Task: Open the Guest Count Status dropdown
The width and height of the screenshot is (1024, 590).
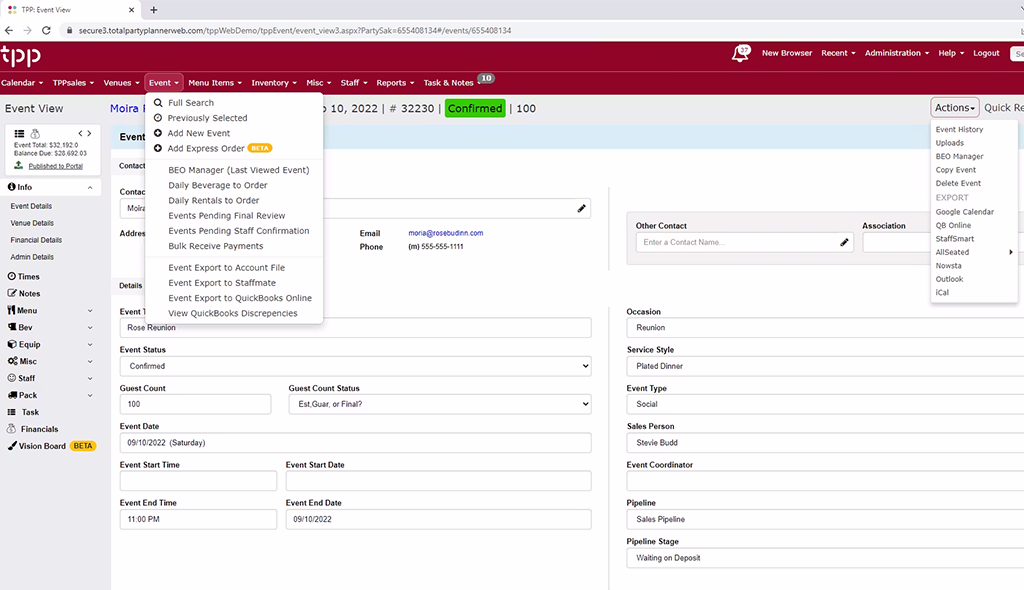Action: click(439, 404)
